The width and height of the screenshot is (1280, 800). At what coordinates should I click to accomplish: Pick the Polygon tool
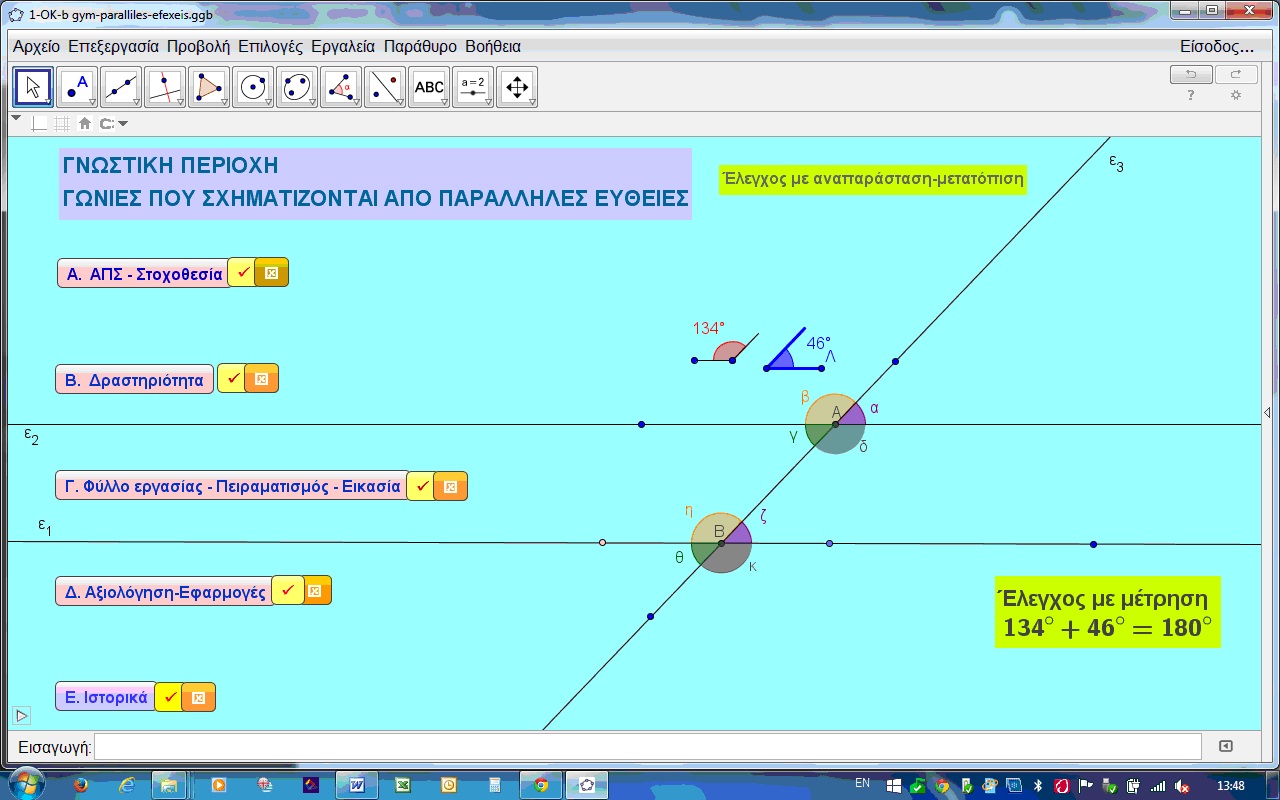209,88
